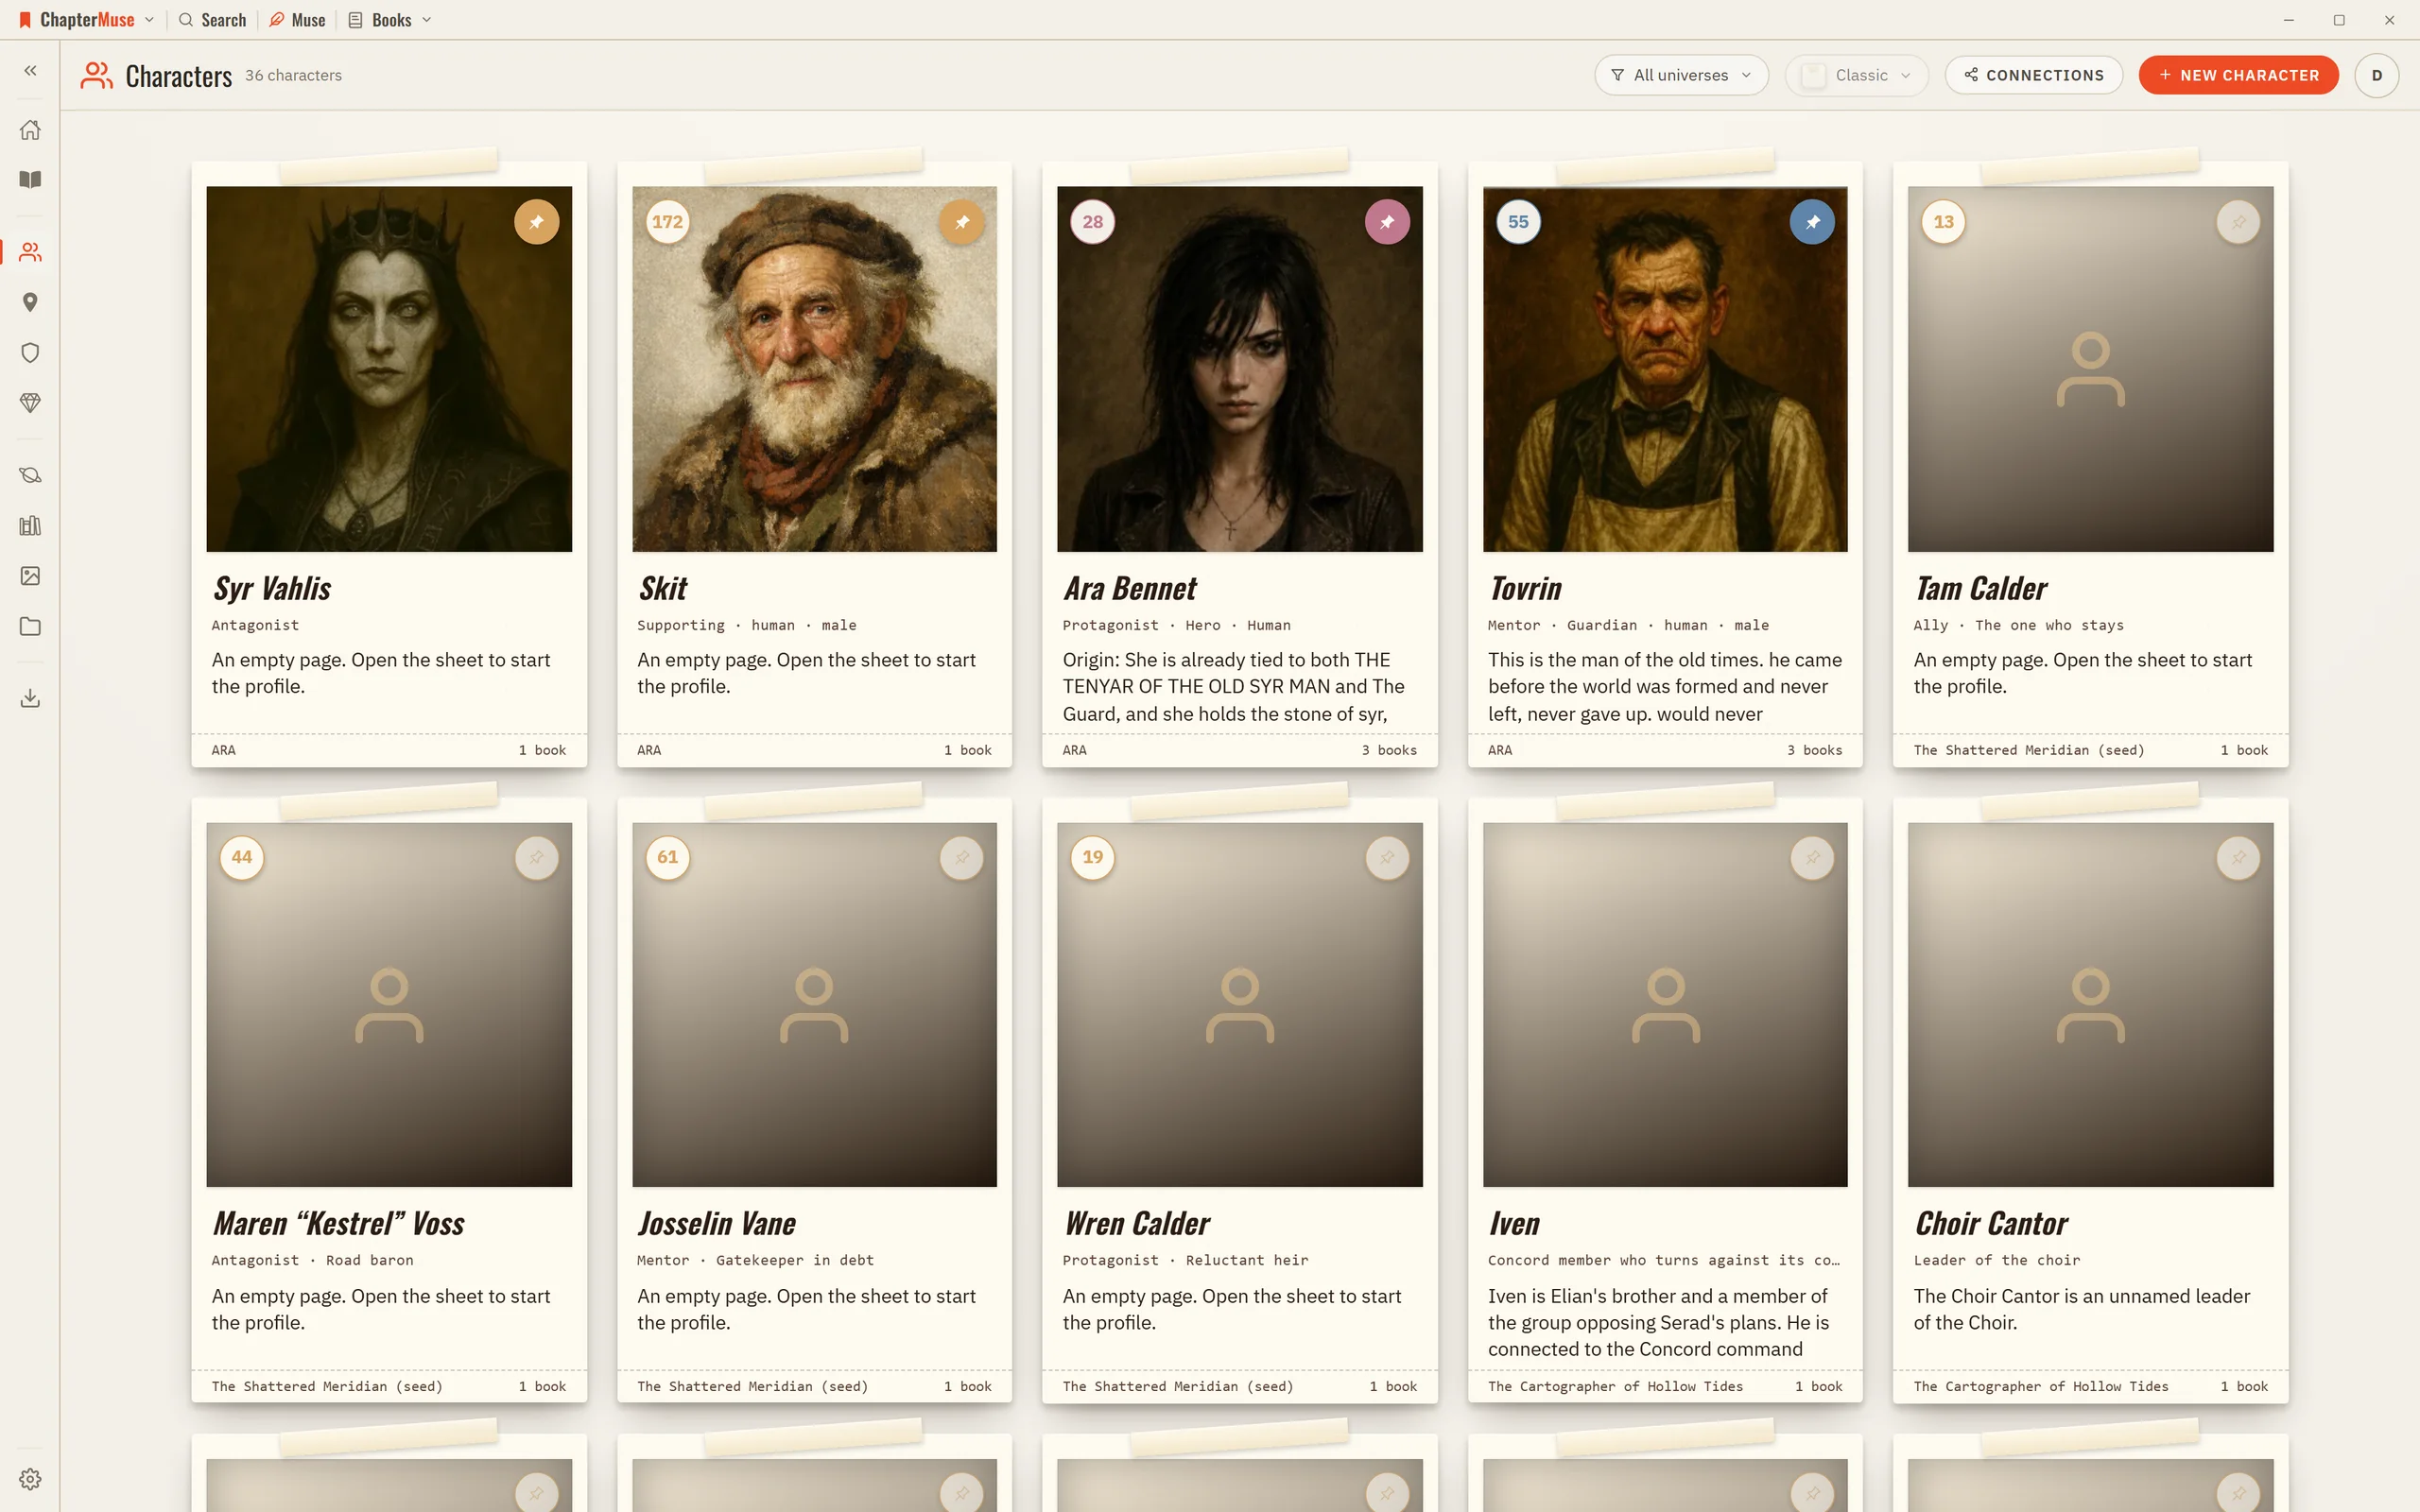
Task: Click the 13 badge on Tam Calder's card
Action: click(1943, 222)
